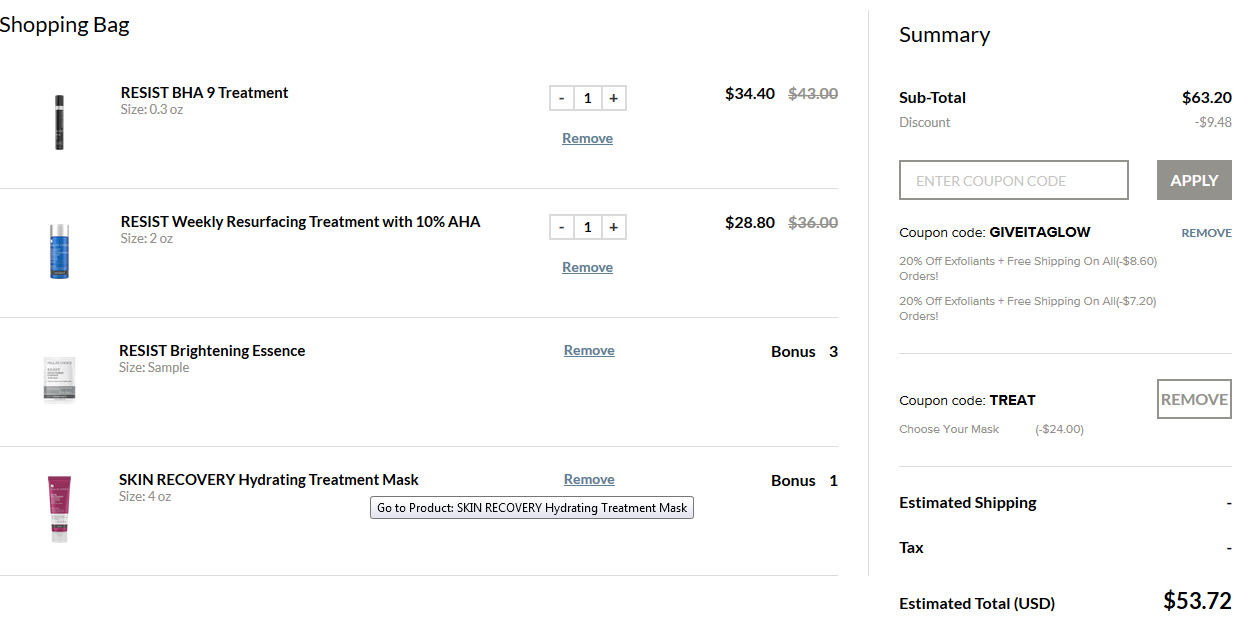Click the RESIST Brightening Essence sample image
This screenshot has height=619, width=1252.
pos(59,380)
